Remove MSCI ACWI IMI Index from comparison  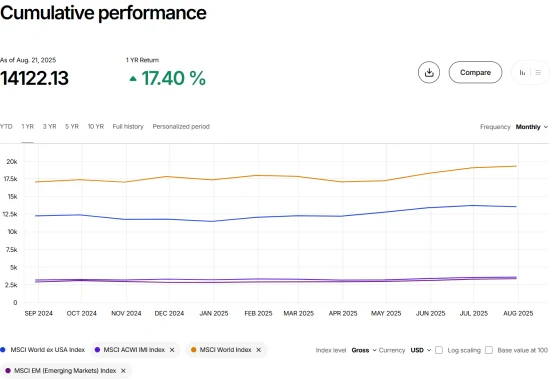pos(172,350)
